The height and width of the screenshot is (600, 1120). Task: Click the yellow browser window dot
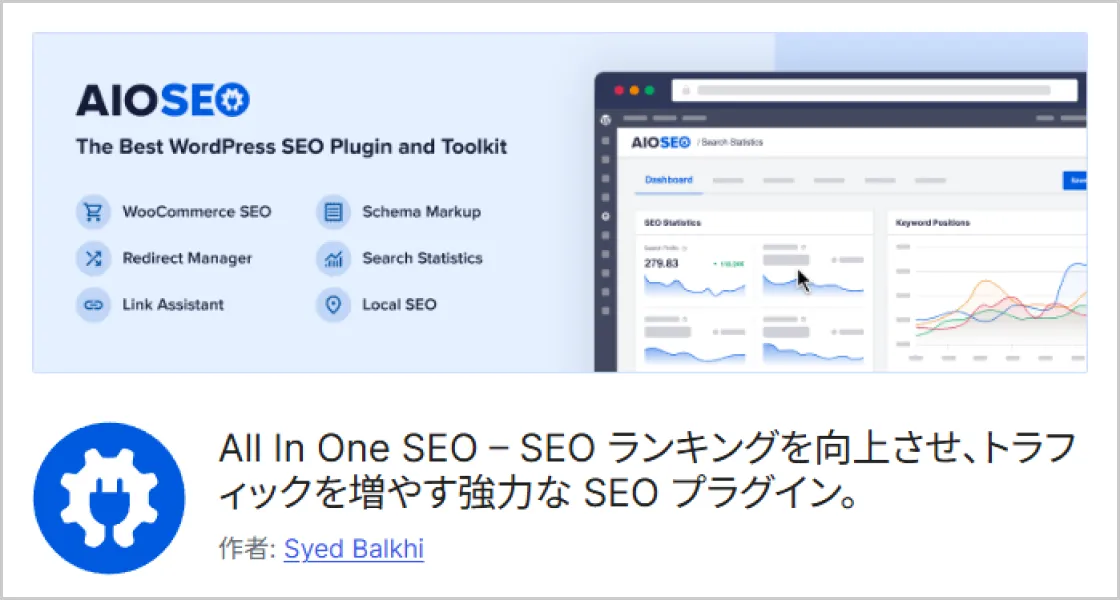click(x=633, y=90)
